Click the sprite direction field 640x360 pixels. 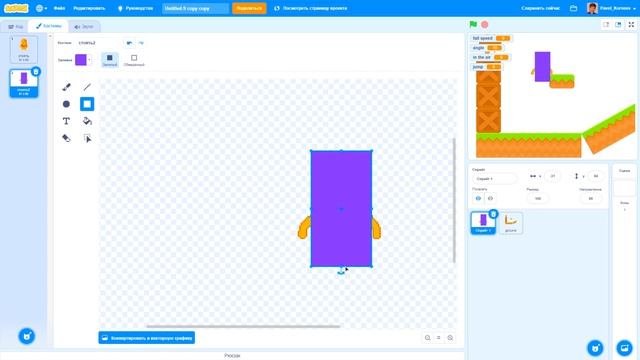(x=591, y=198)
